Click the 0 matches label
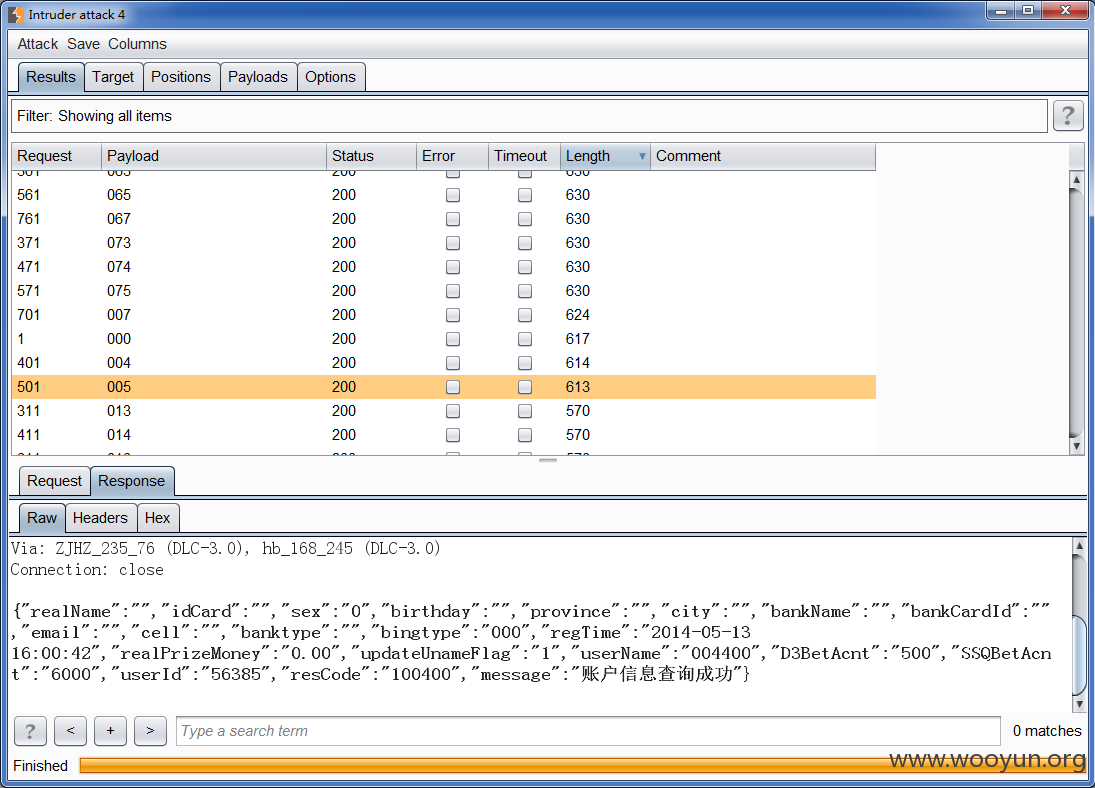Viewport: 1095px width, 788px height. 1047,731
